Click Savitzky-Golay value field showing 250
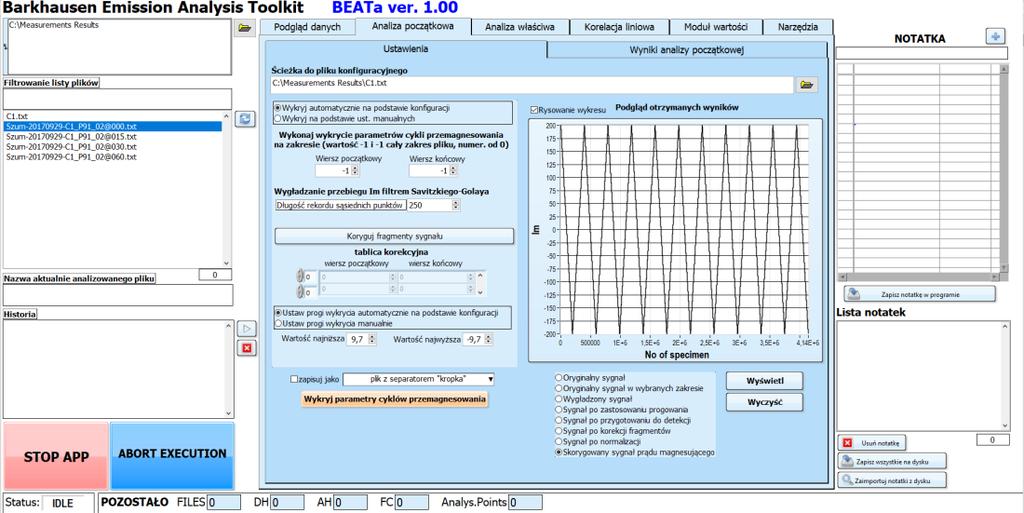 tap(429, 205)
